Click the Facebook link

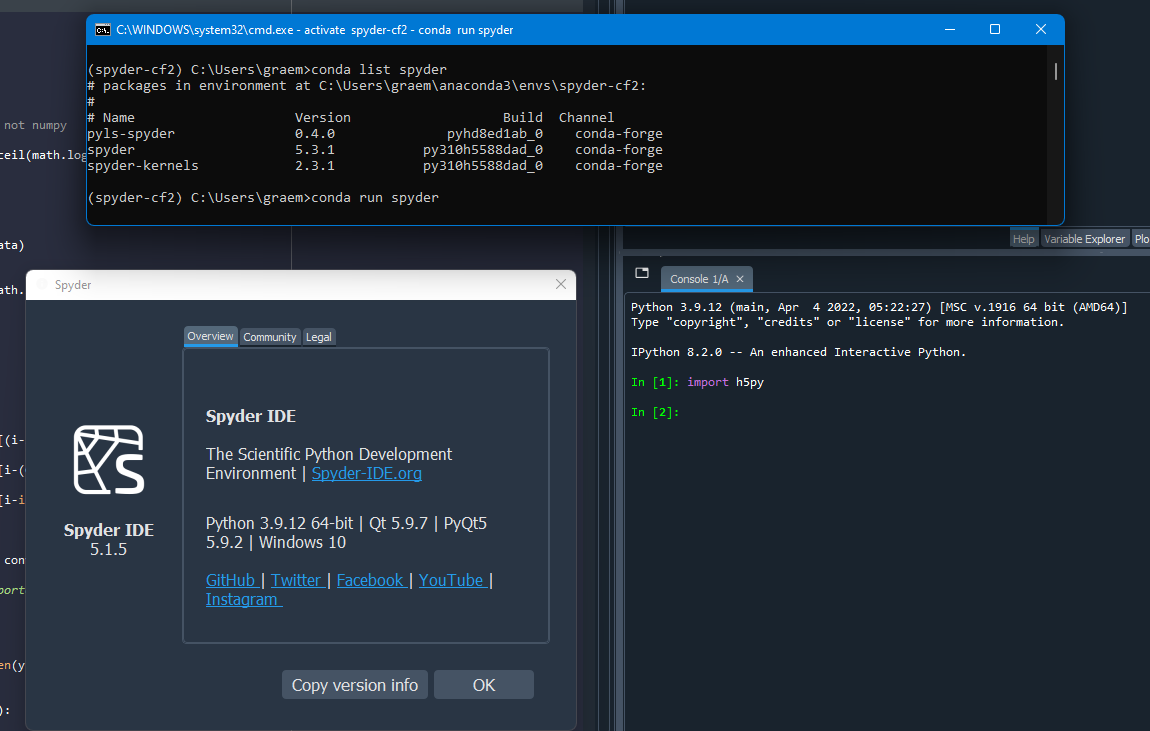371,579
